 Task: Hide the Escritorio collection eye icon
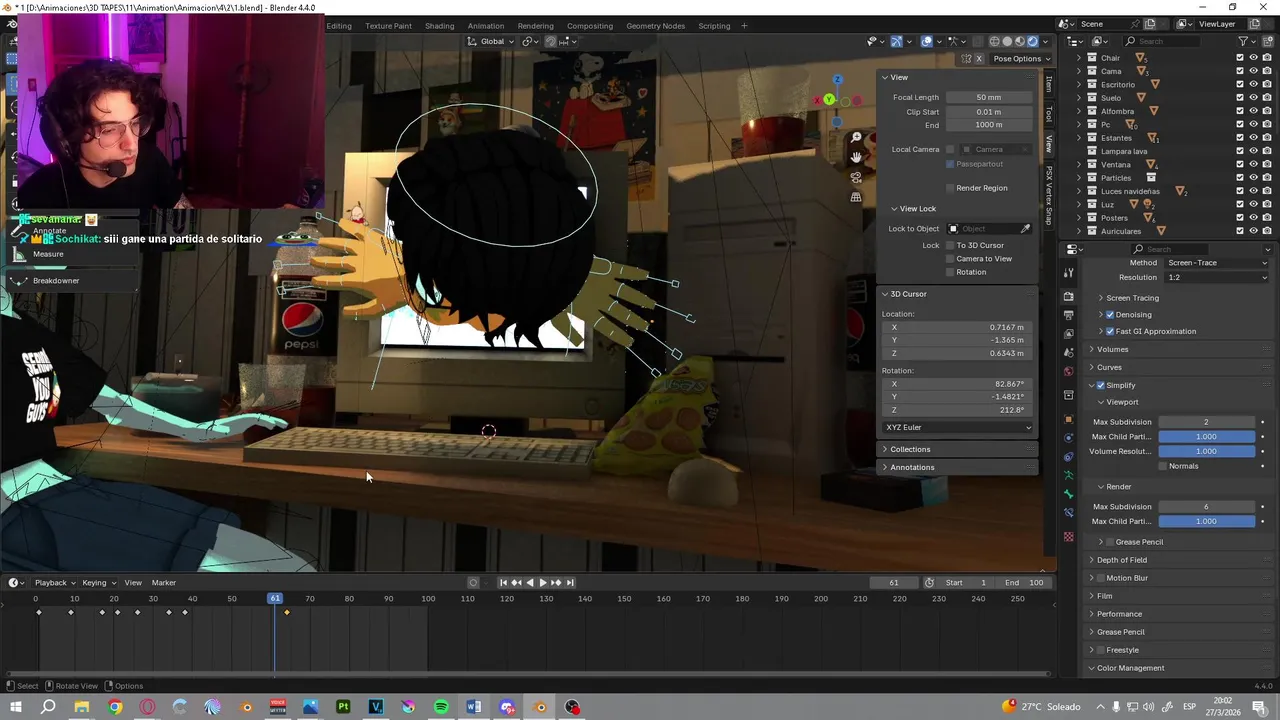[x=1253, y=85]
